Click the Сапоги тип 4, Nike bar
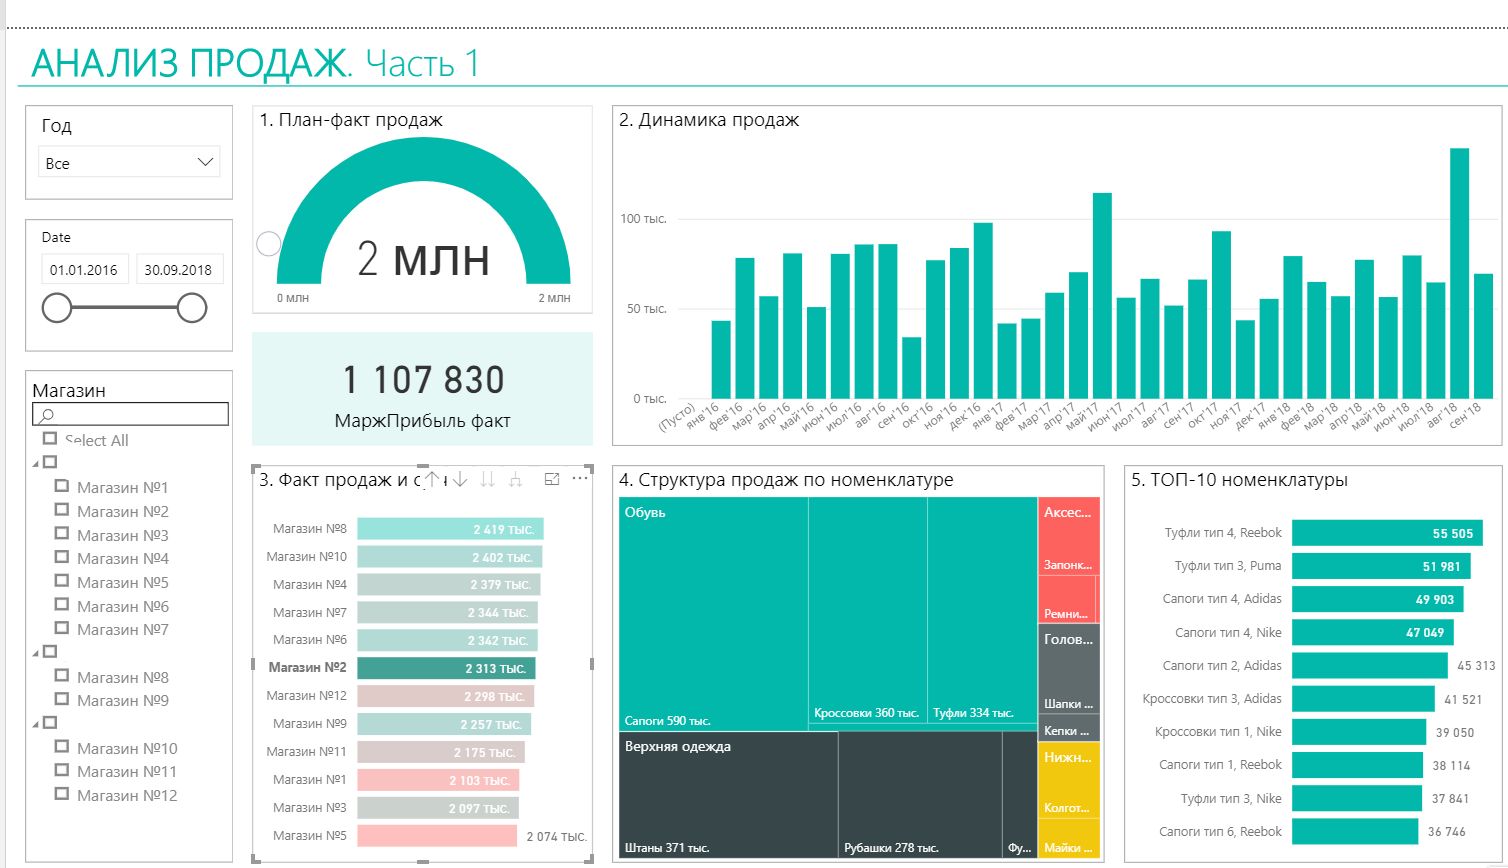 (x=1373, y=632)
